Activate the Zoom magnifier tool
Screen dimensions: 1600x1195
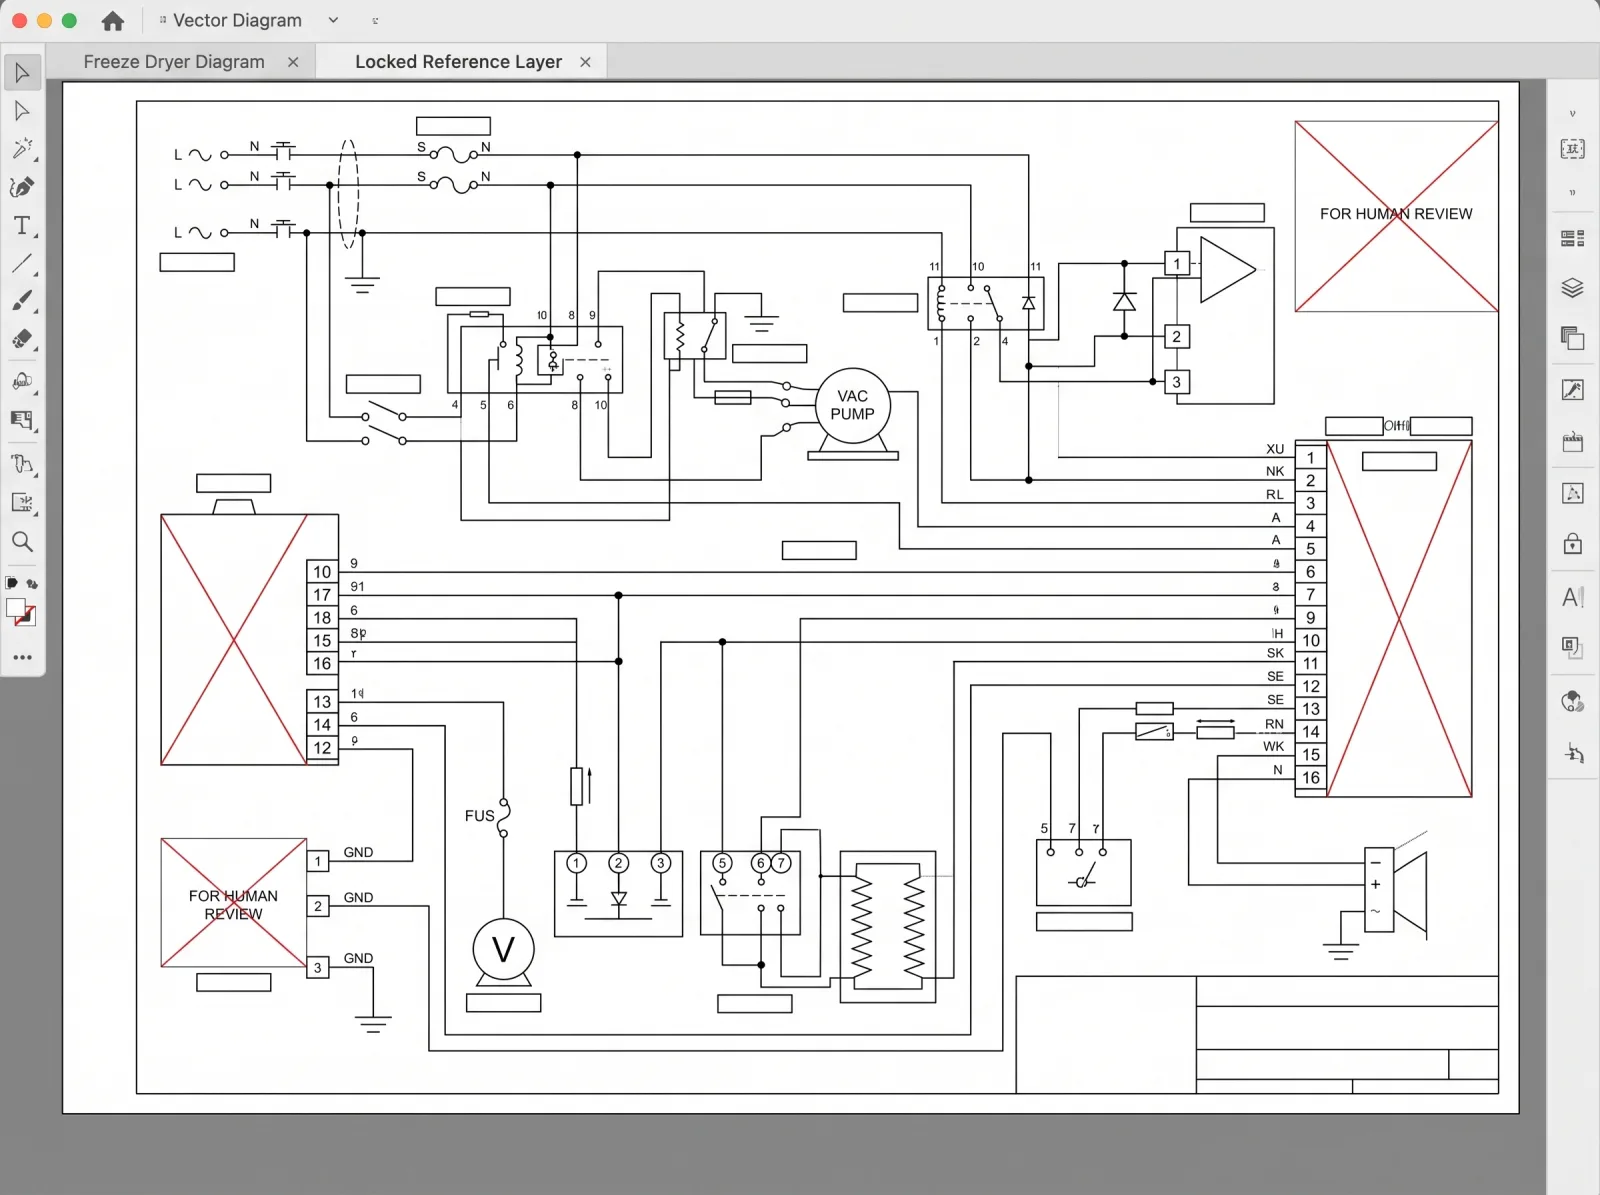(x=22, y=542)
